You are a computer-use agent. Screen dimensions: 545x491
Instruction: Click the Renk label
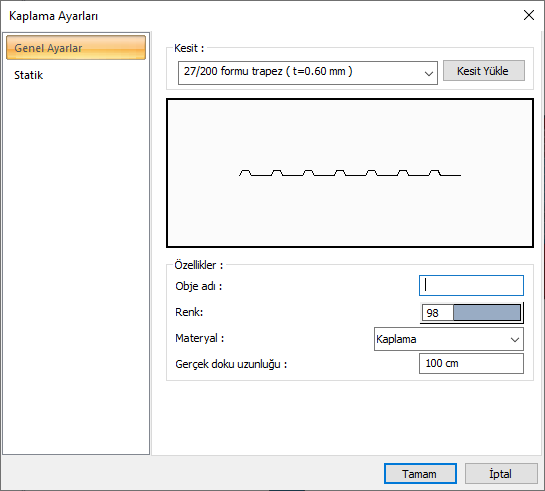(x=189, y=312)
